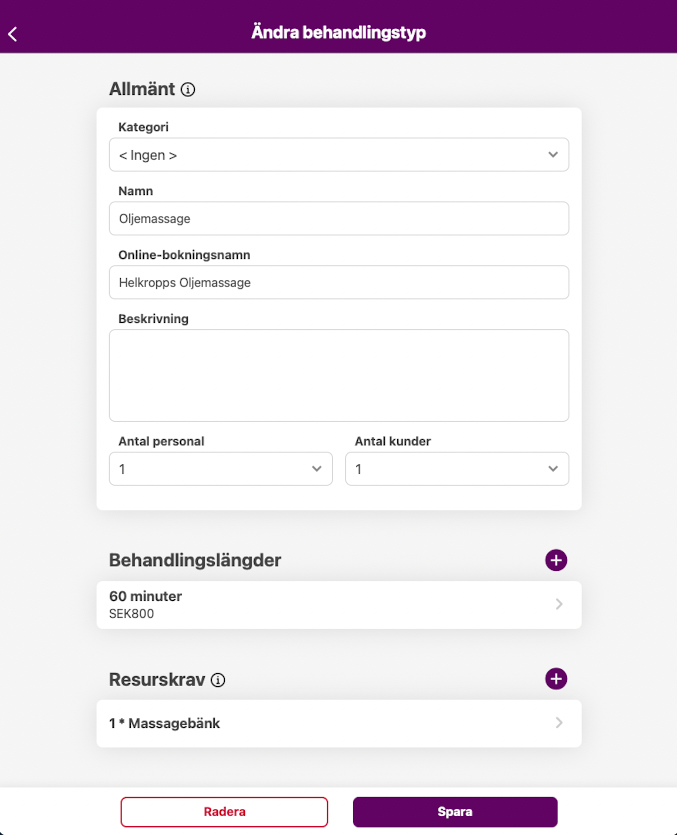This screenshot has width=677, height=835.
Task: Click the Namn input field
Action: click(x=338, y=218)
